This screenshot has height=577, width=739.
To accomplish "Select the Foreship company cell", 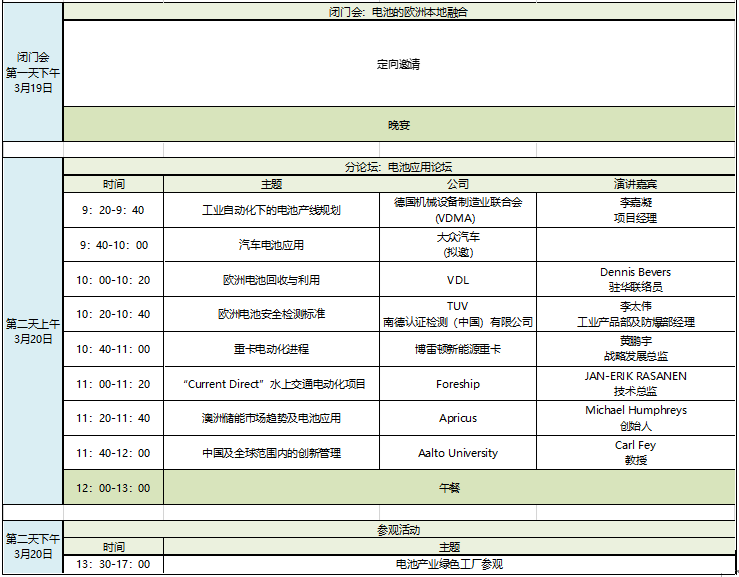I will 457,384.
